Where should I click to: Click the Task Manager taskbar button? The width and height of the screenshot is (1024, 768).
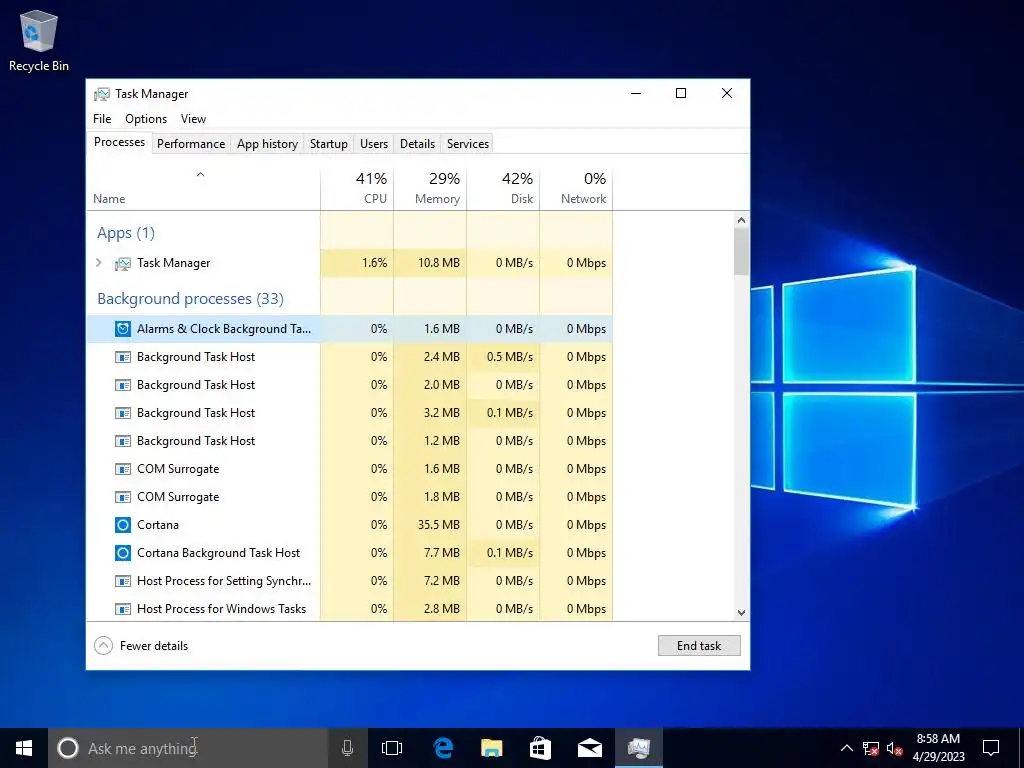pos(639,748)
